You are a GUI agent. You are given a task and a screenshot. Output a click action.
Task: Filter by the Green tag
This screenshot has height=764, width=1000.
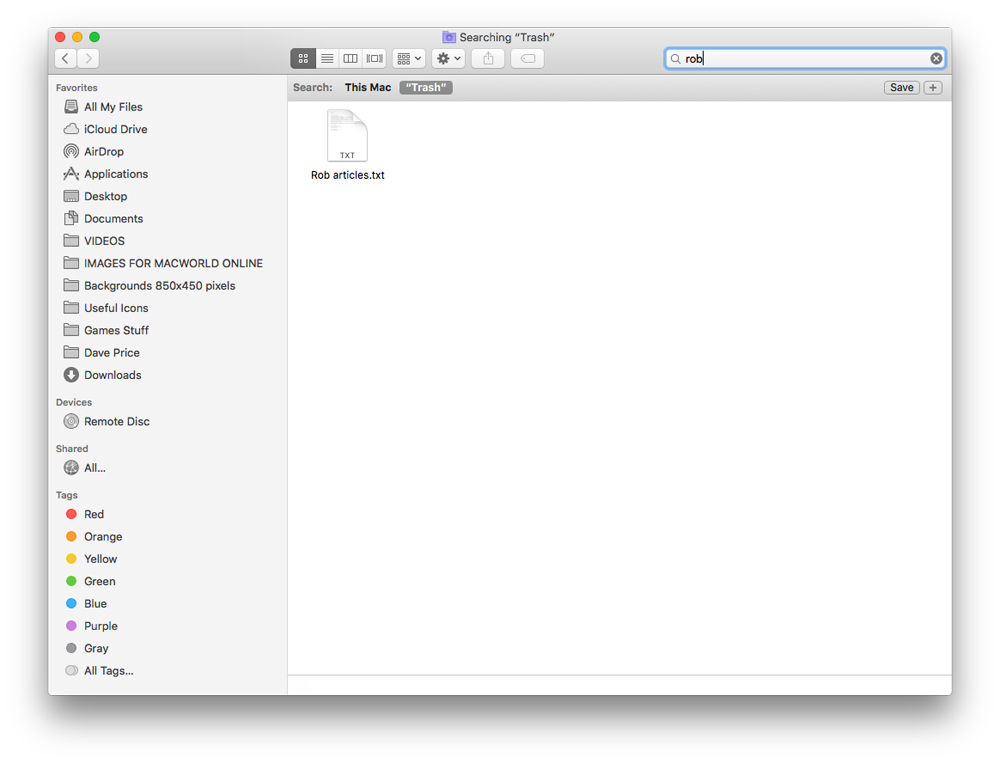(99, 582)
